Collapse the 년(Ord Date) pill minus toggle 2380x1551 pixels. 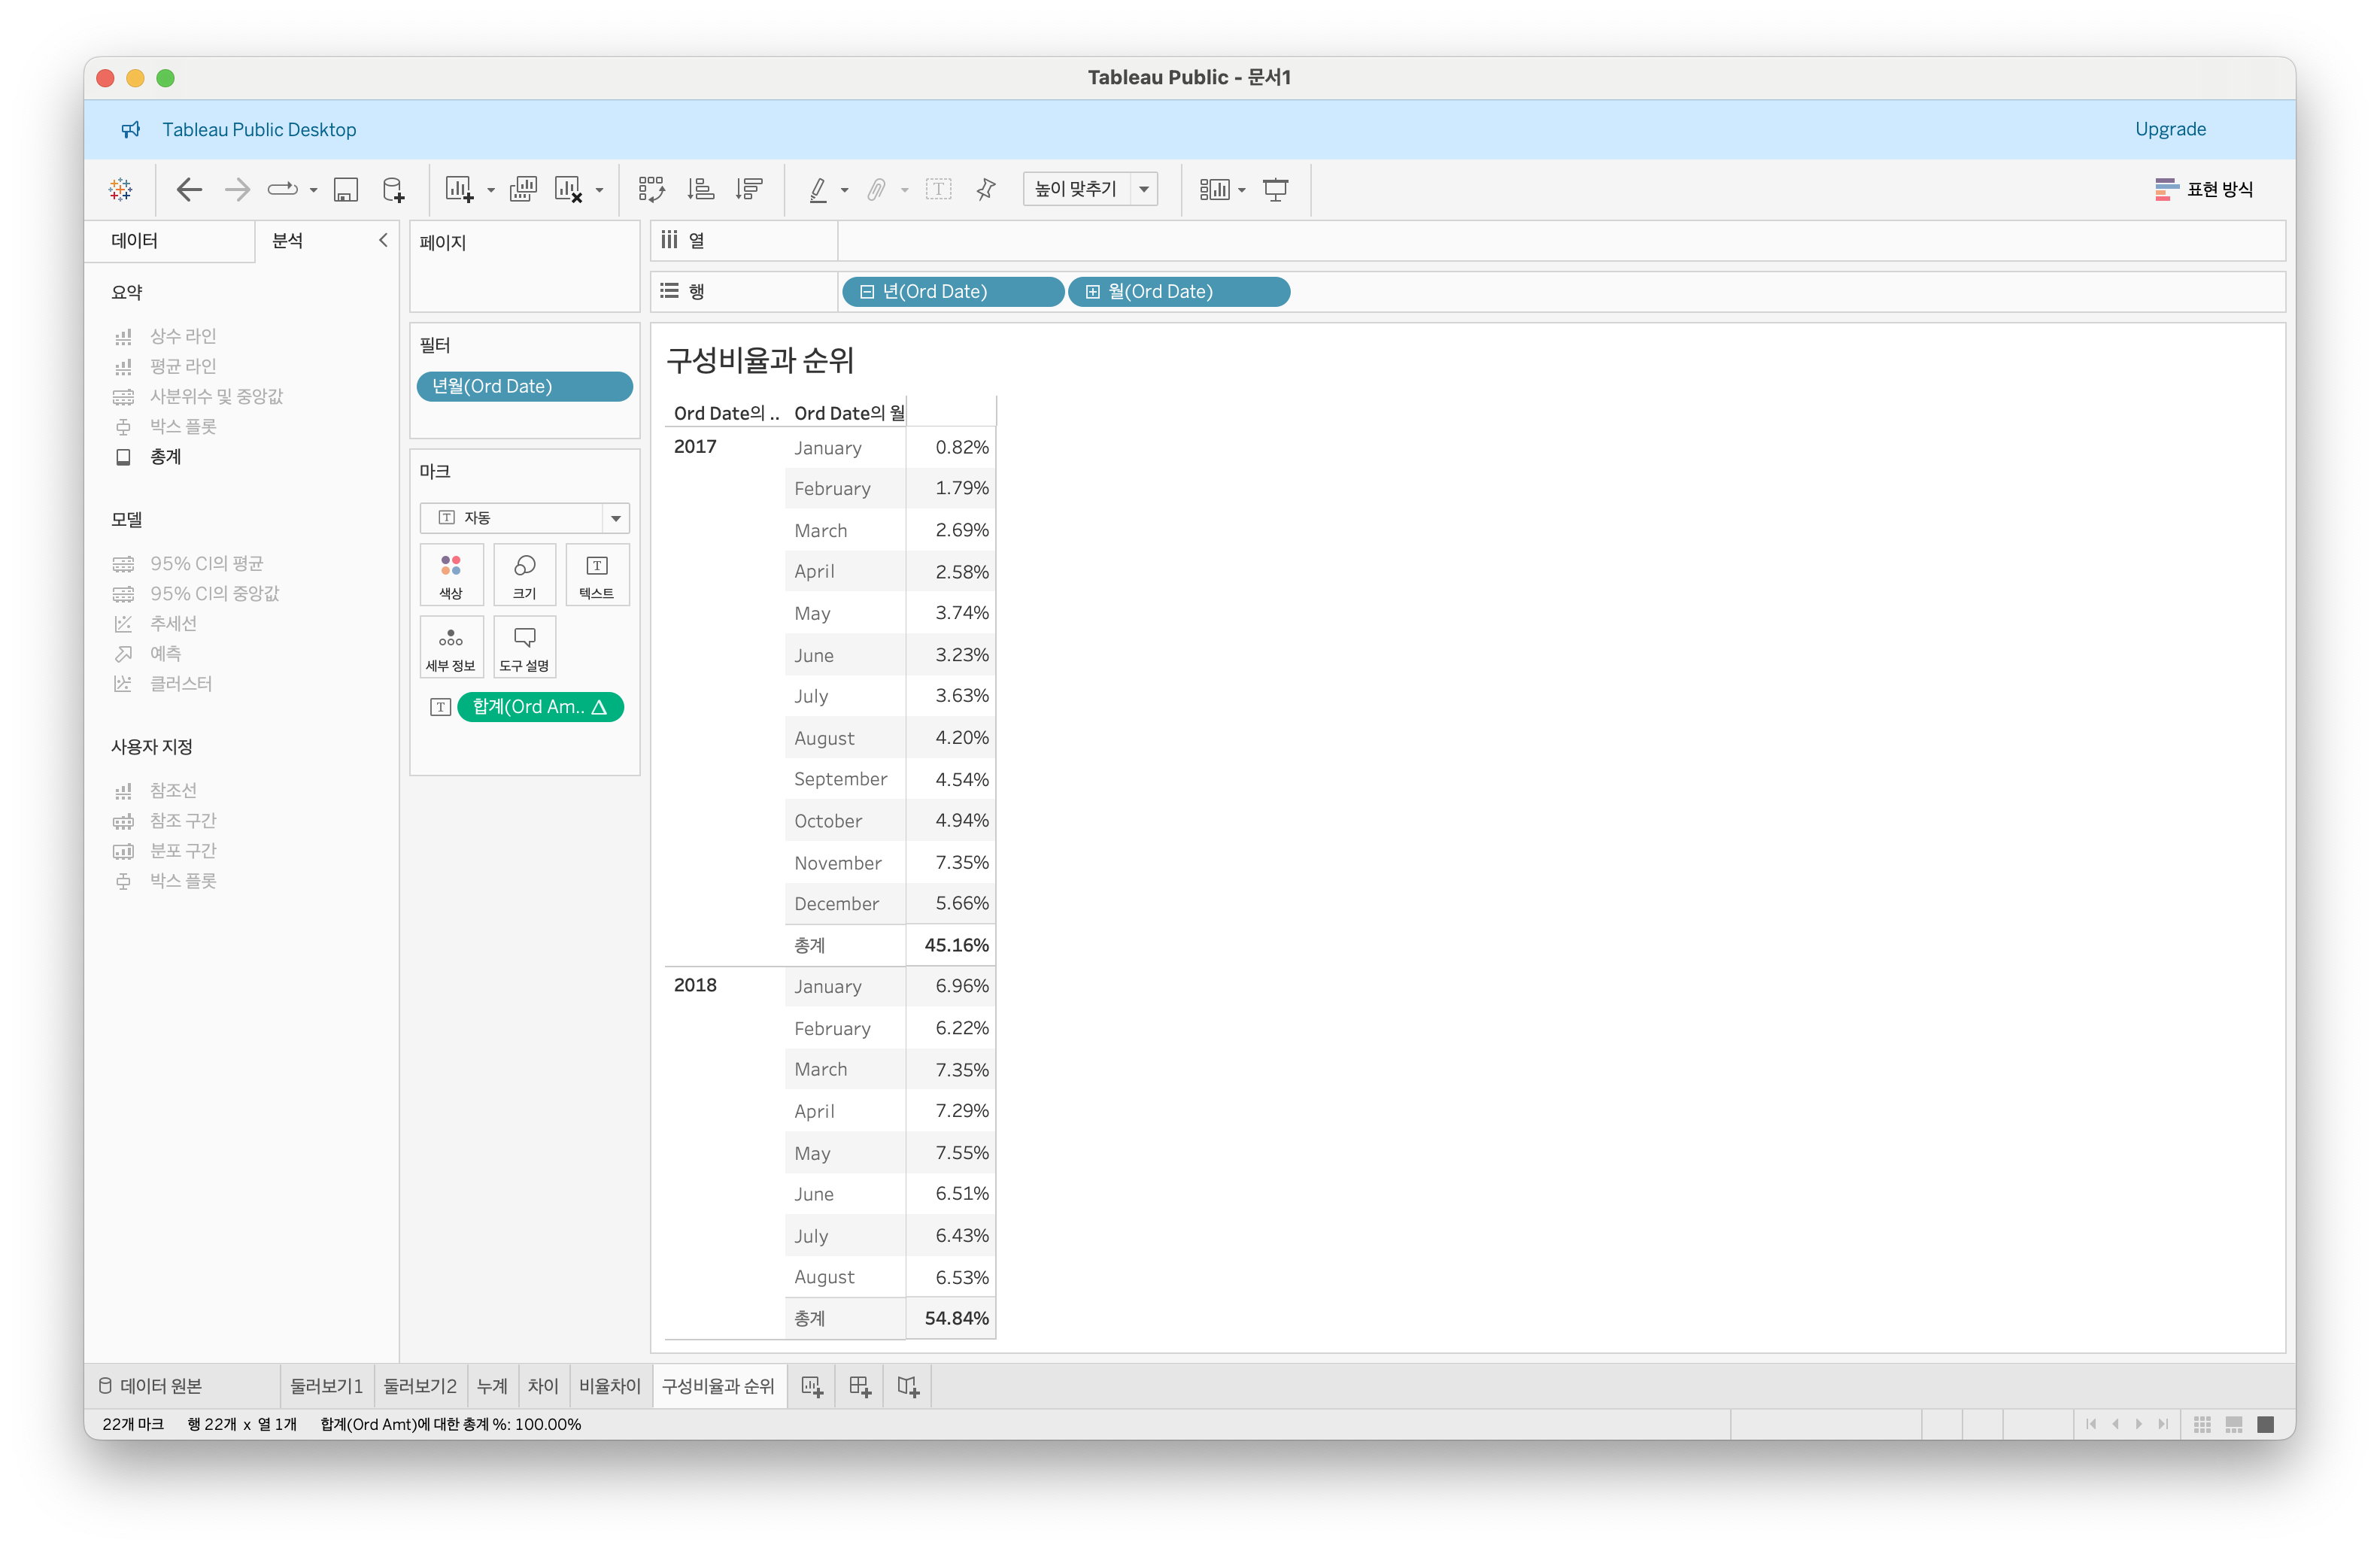point(867,292)
